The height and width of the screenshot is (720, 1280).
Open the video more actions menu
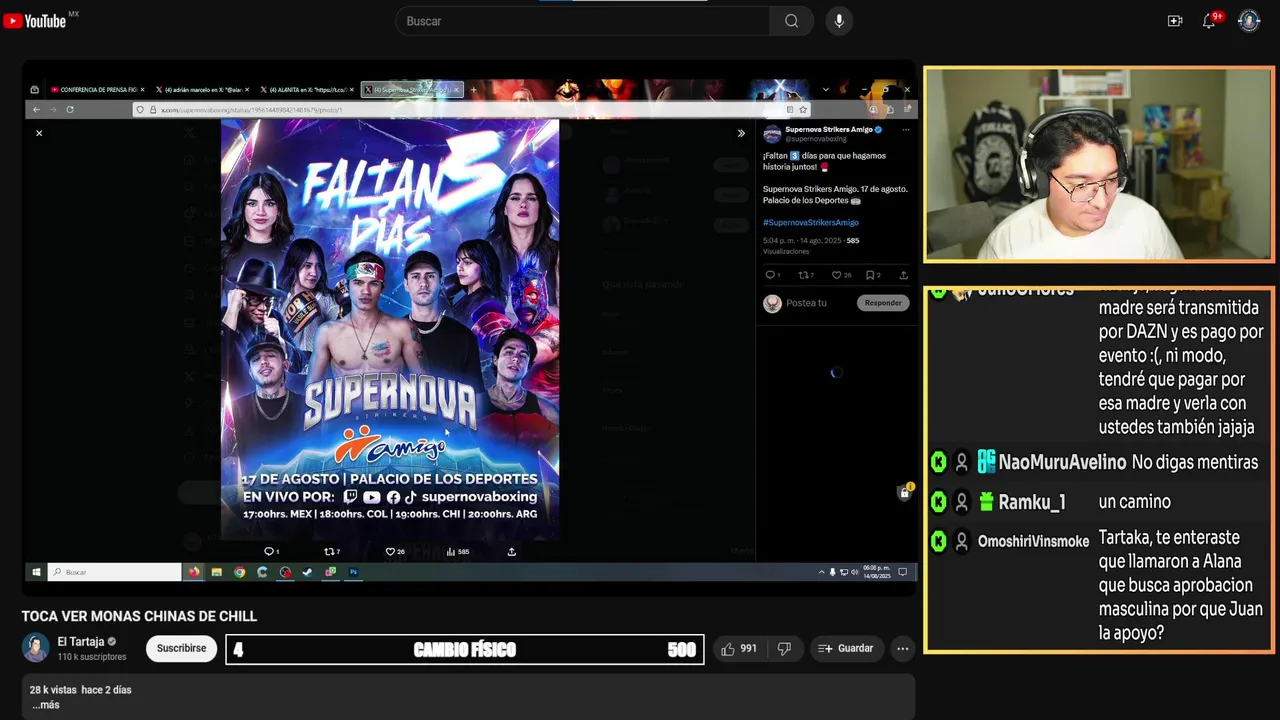pyautogui.click(x=902, y=649)
